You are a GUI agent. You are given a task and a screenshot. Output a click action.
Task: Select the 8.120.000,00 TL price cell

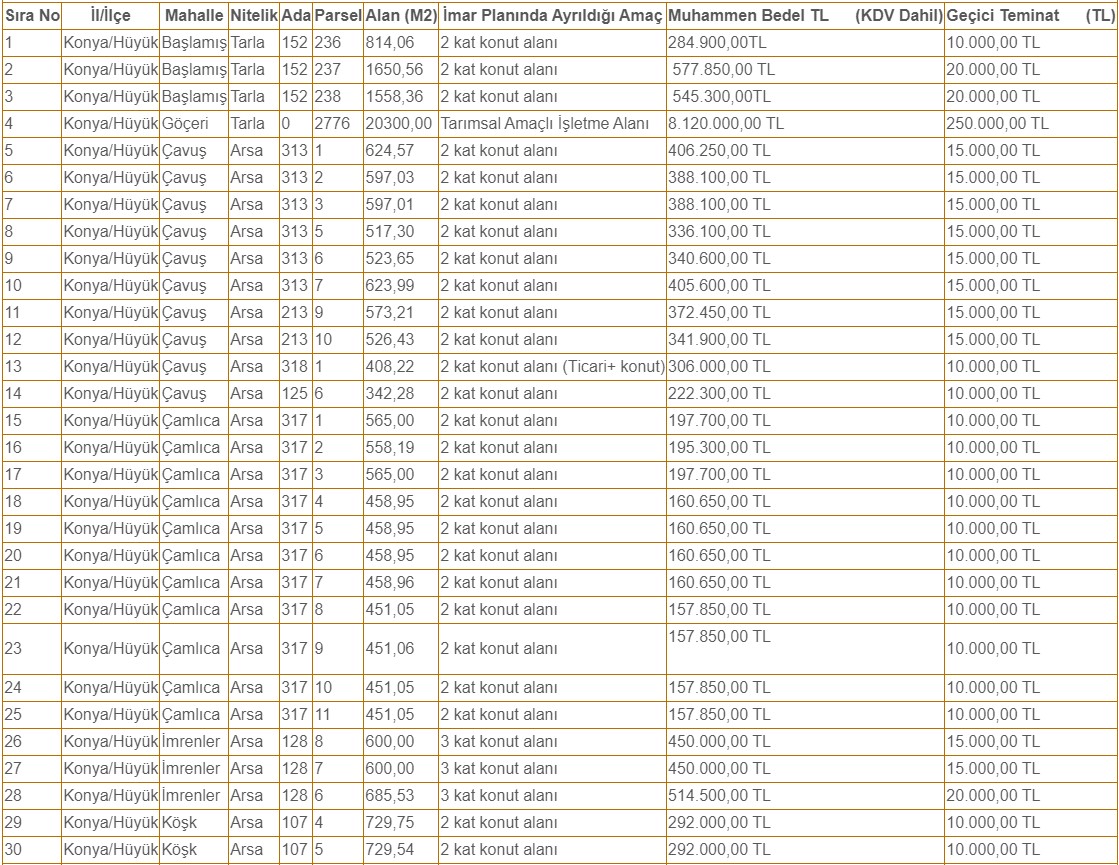[726, 124]
